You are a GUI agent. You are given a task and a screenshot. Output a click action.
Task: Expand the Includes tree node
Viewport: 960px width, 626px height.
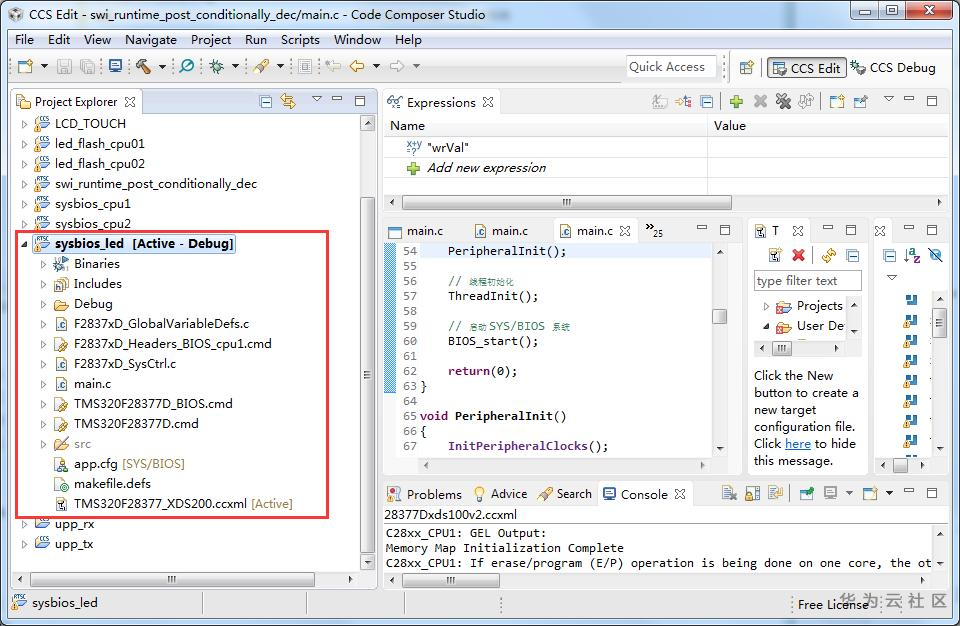pos(43,285)
